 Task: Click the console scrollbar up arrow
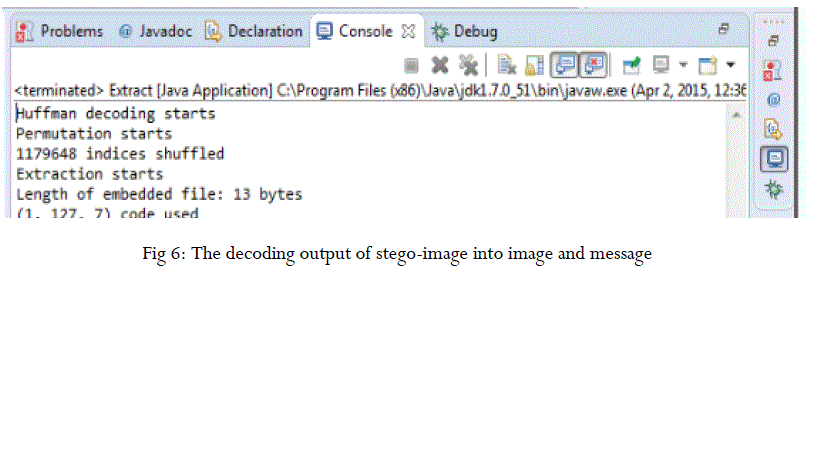[737, 116]
